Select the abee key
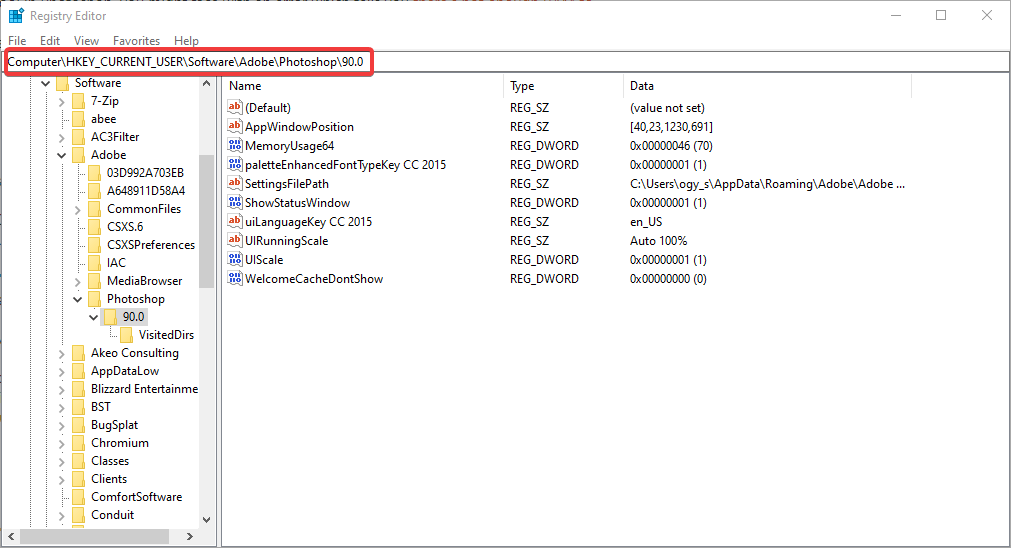Screen dimensions: 1011x548 click(x=103, y=119)
